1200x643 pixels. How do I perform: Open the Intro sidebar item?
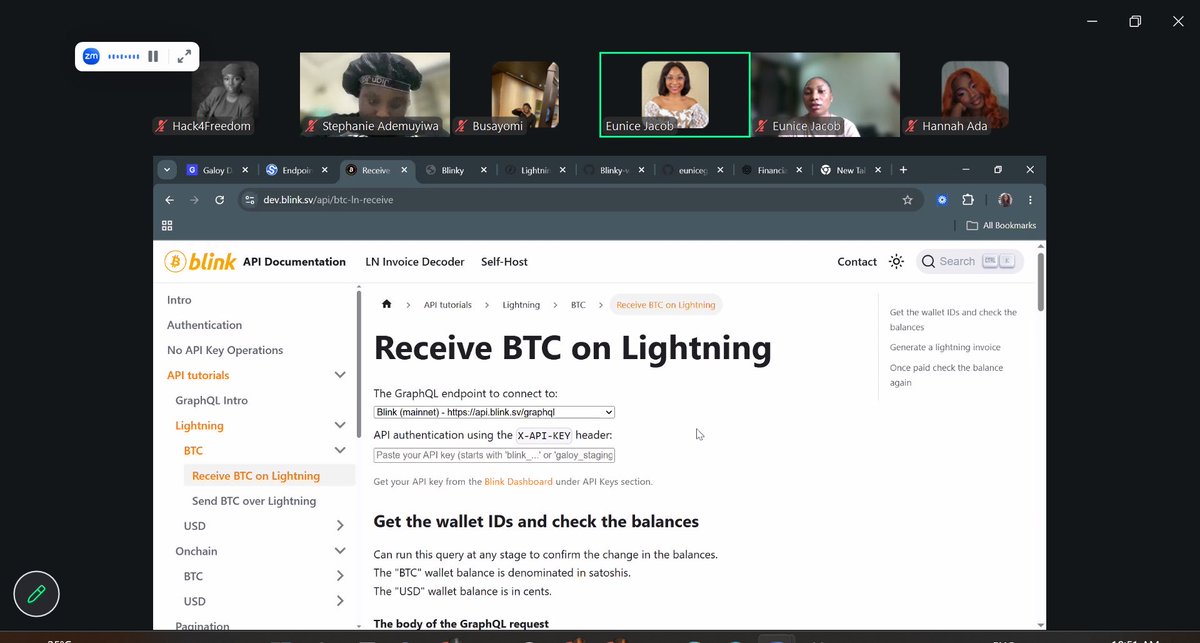pos(179,300)
